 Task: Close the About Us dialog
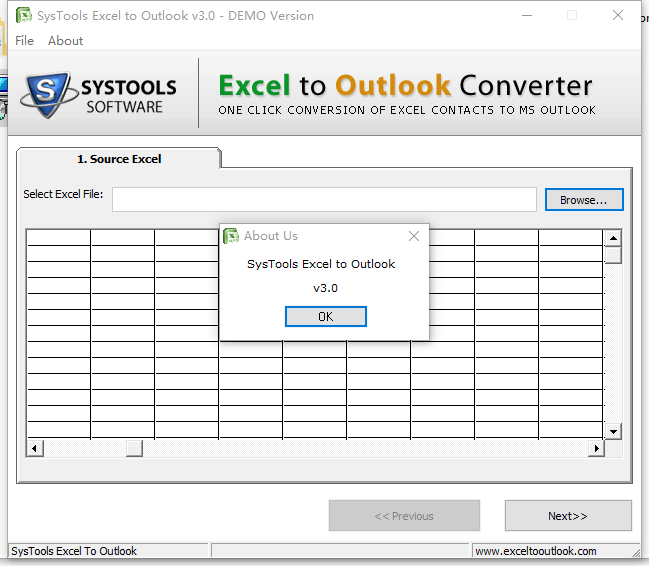[x=413, y=236]
